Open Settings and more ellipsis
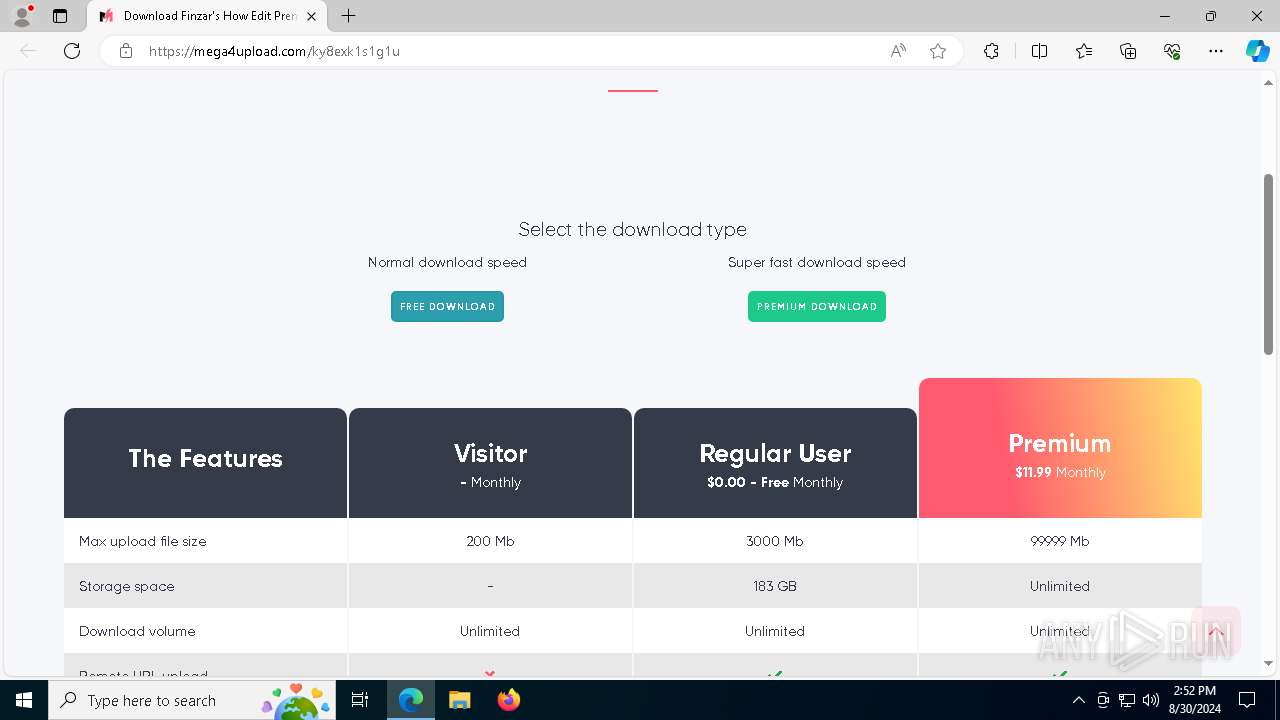This screenshot has height=720, width=1280. point(1216,51)
